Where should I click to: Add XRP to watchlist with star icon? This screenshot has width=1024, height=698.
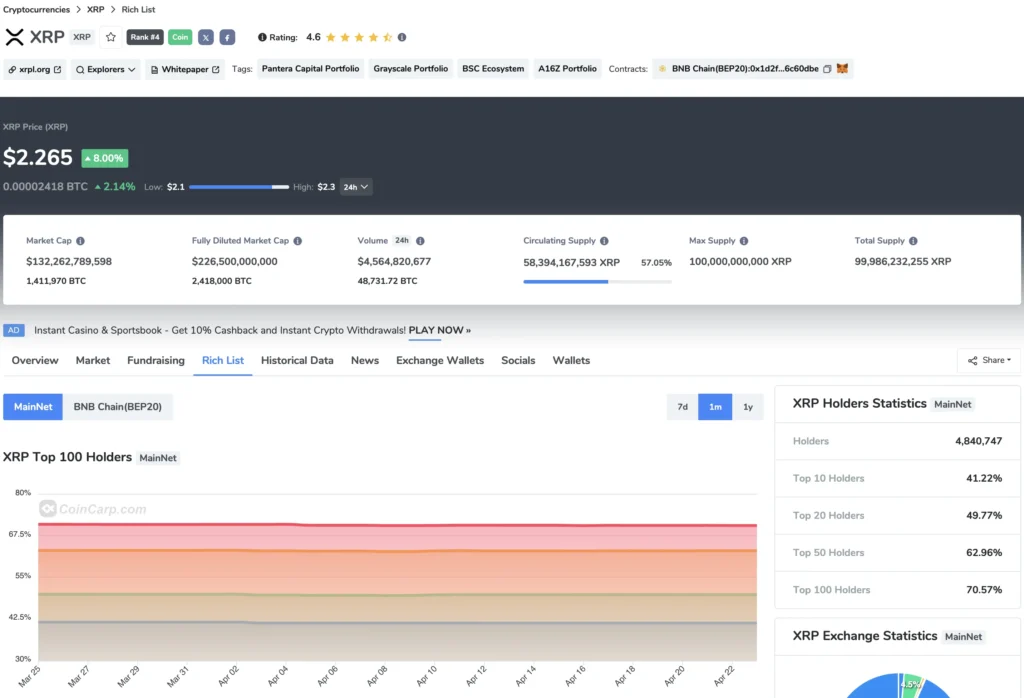coord(111,37)
